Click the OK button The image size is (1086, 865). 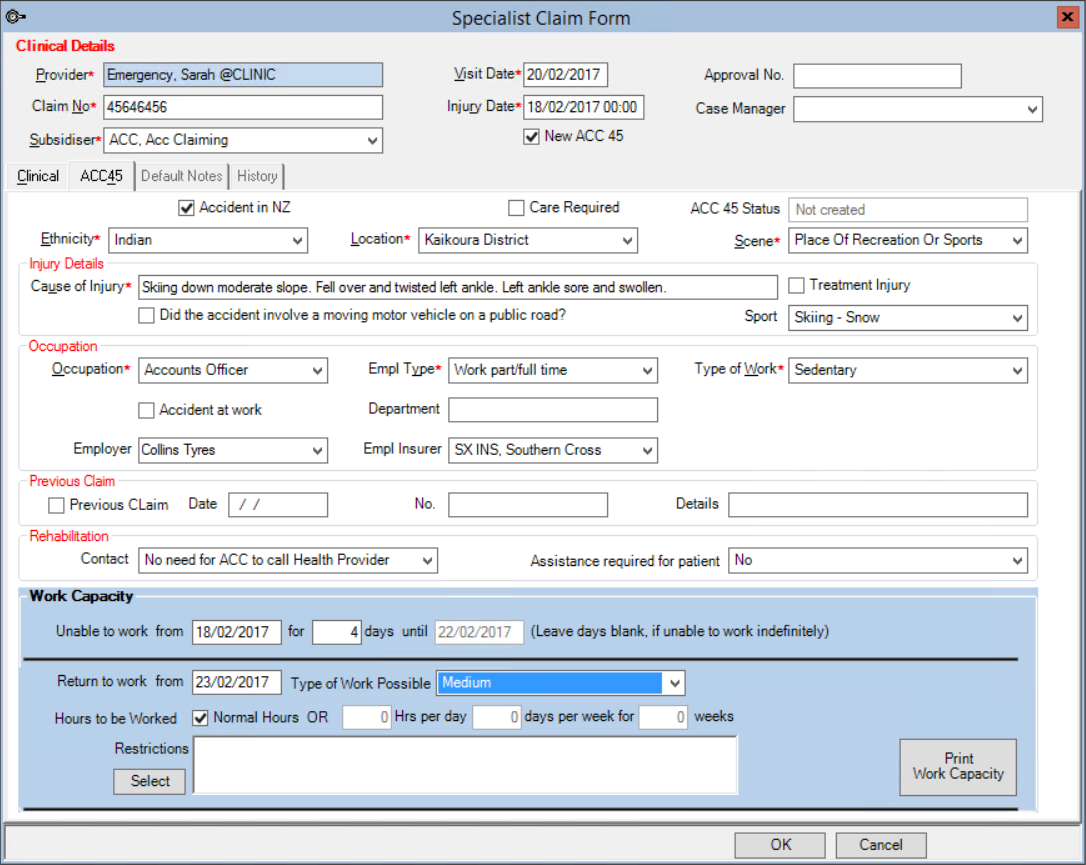click(780, 845)
